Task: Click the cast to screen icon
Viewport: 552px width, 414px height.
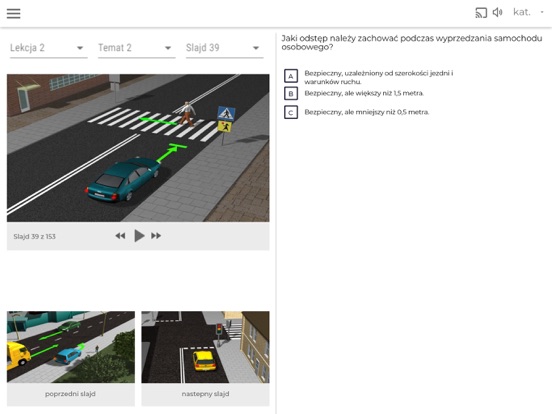Action: click(x=481, y=13)
